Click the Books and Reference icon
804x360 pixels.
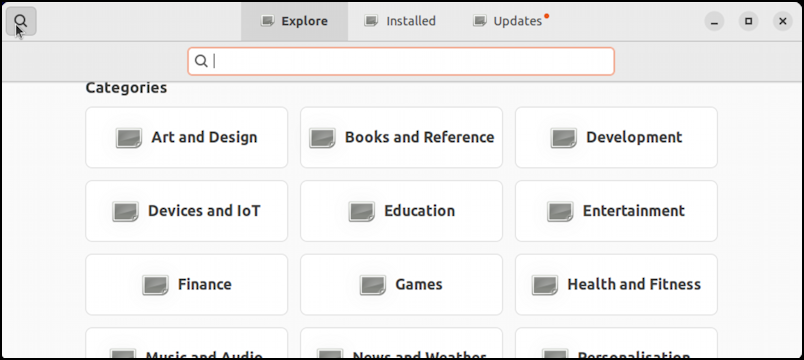pos(322,138)
